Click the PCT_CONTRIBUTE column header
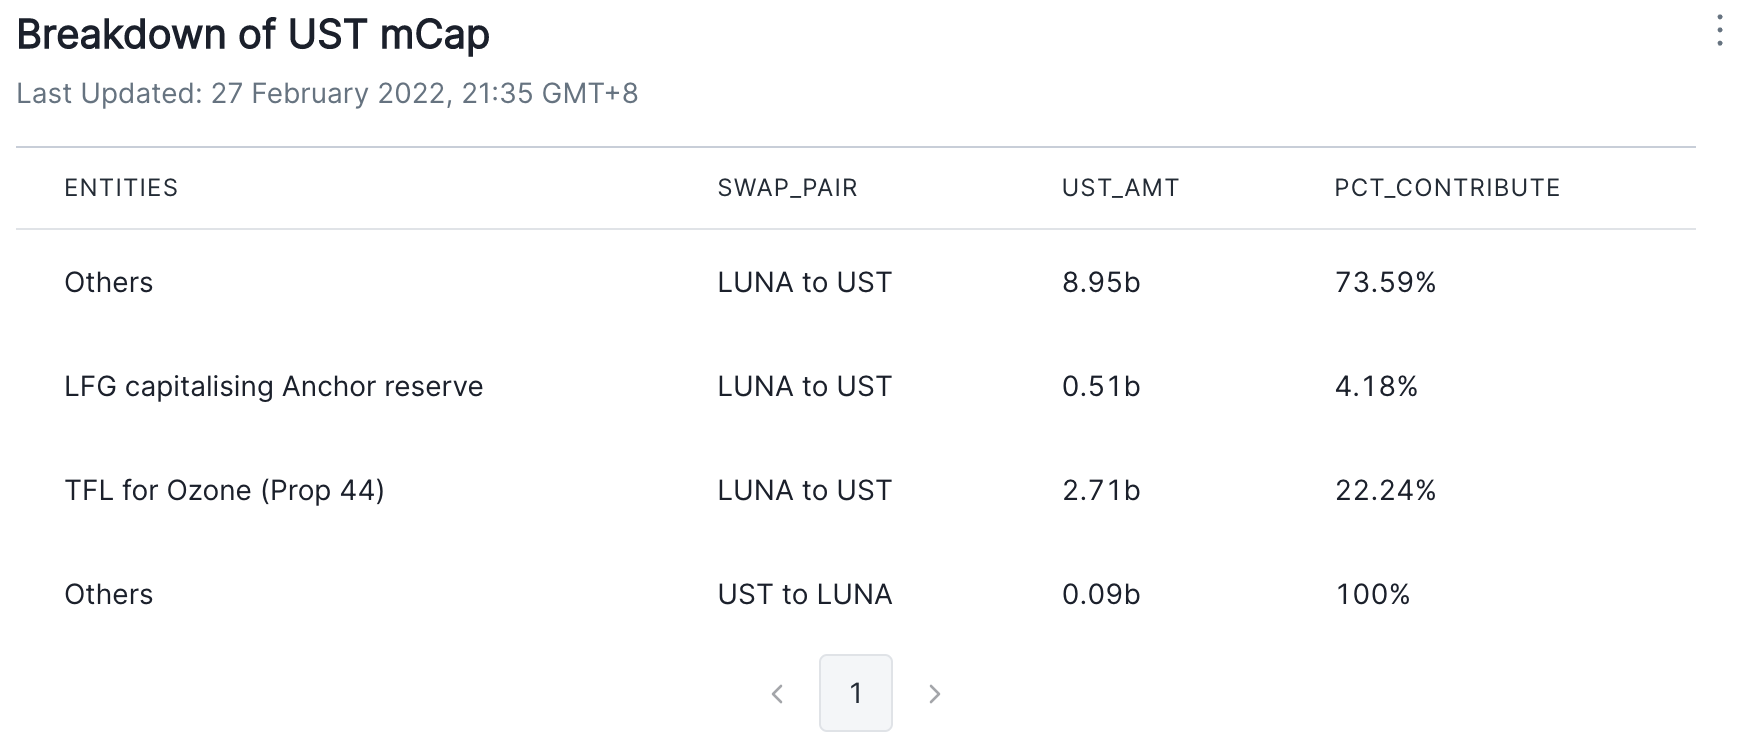 [1447, 188]
